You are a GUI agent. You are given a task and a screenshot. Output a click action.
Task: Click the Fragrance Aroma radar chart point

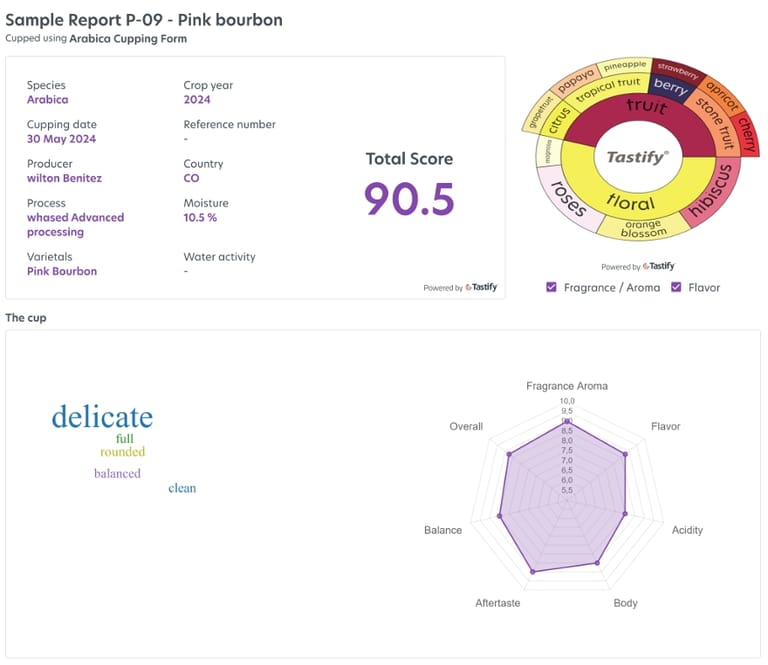tap(567, 421)
